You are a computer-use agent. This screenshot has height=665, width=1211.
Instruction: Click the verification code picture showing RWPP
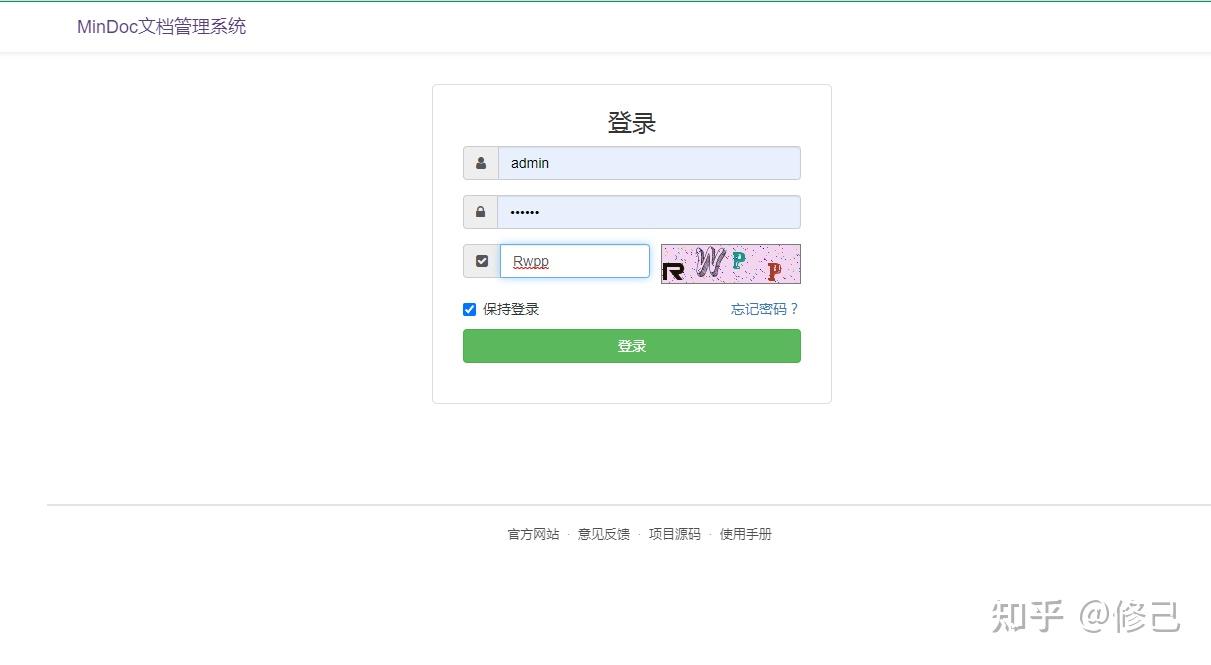point(731,263)
